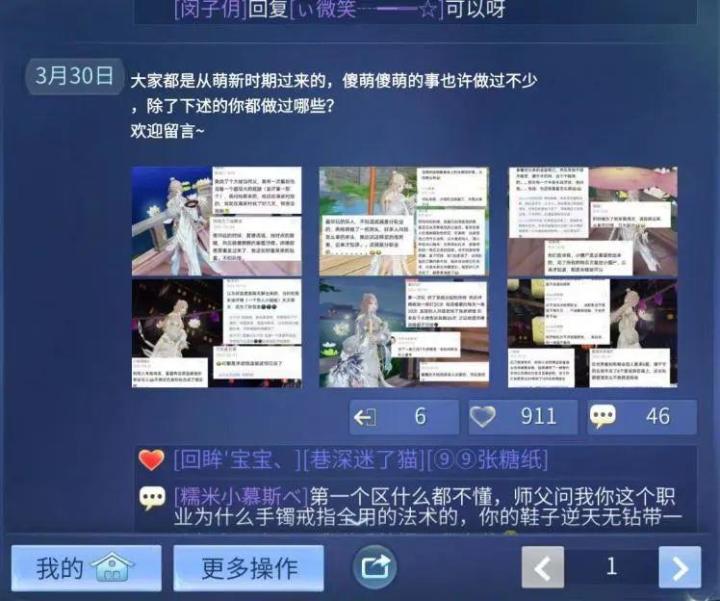The width and height of the screenshot is (720, 601).
Task: Click the repost arrow icon showing 6
Action: pos(365,417)
